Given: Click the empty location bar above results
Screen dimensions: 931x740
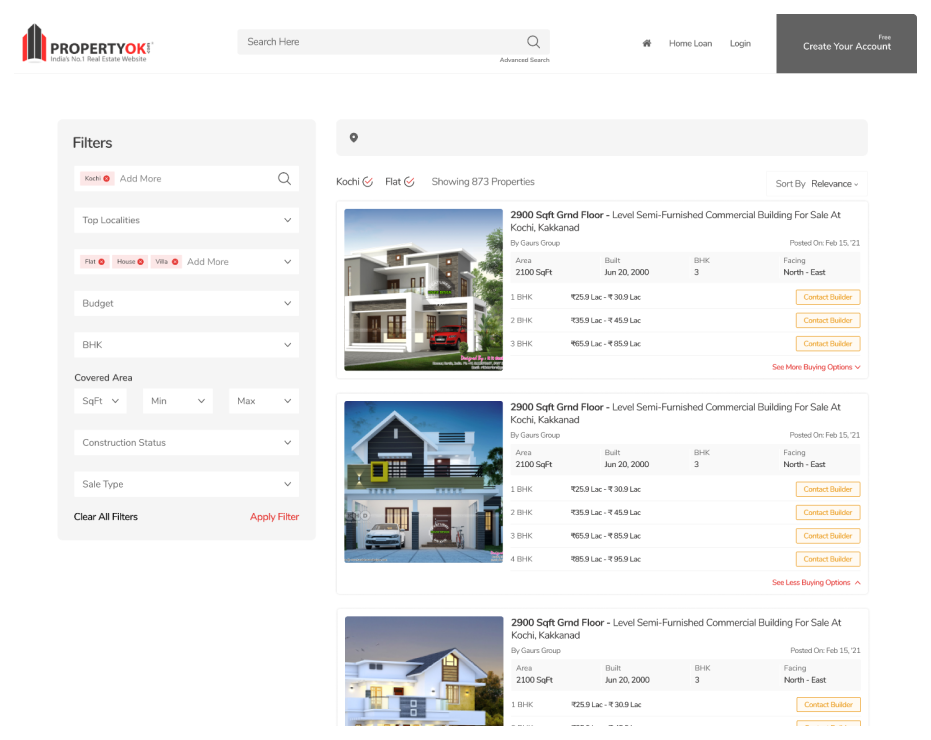Looking at the screenshot, I should [601, 138].
